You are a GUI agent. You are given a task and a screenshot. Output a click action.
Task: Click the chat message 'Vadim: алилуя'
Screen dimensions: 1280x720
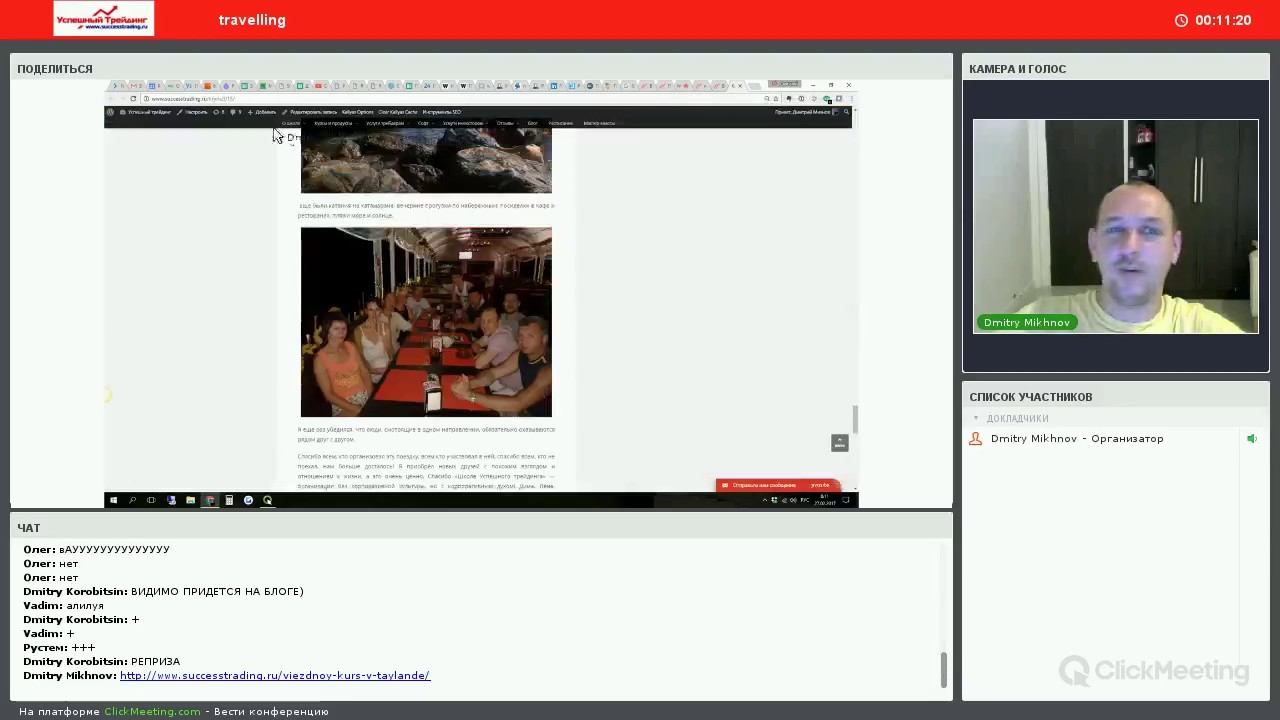(x=63, y=606)
